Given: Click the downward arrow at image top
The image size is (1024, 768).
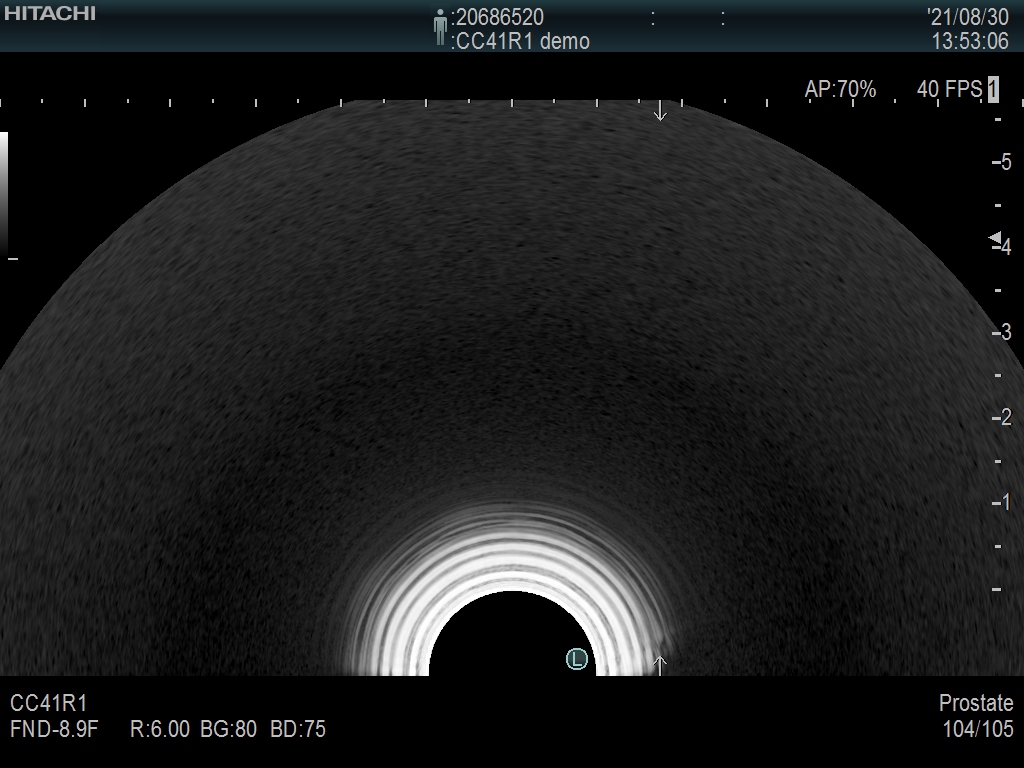Looking at the screenshot, I should [x=660, y=111].
